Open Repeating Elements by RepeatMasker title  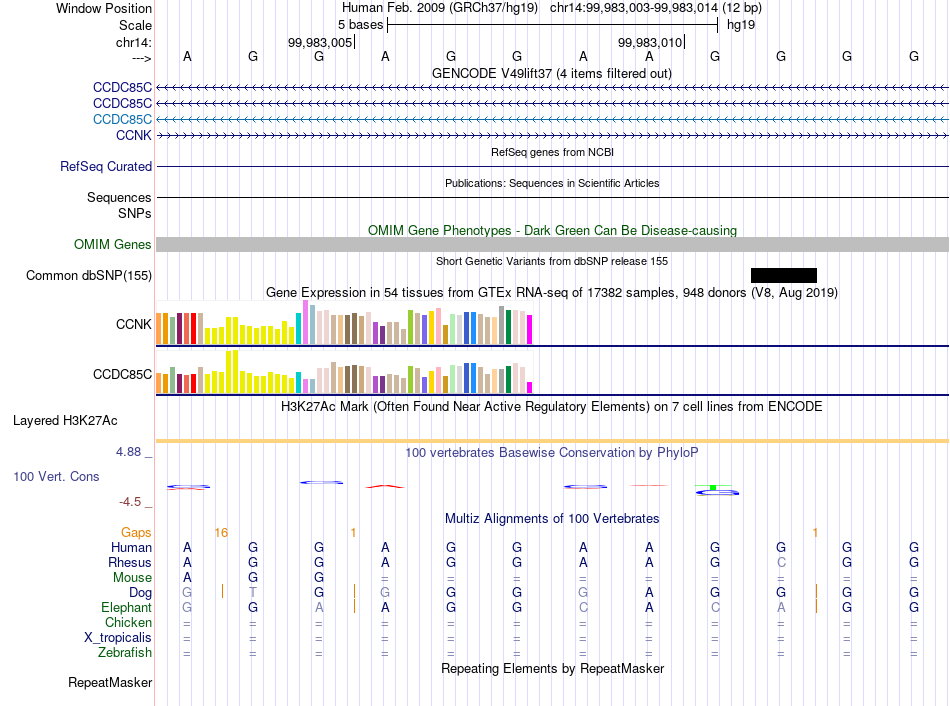552,668
